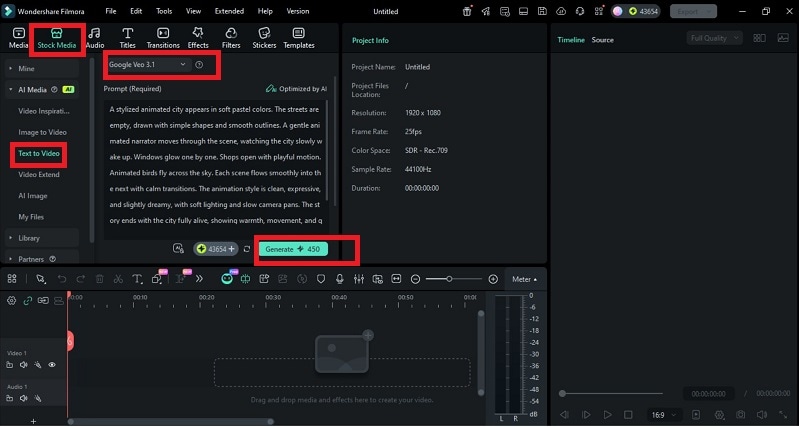Expand the Partners section

coord(42,259)
